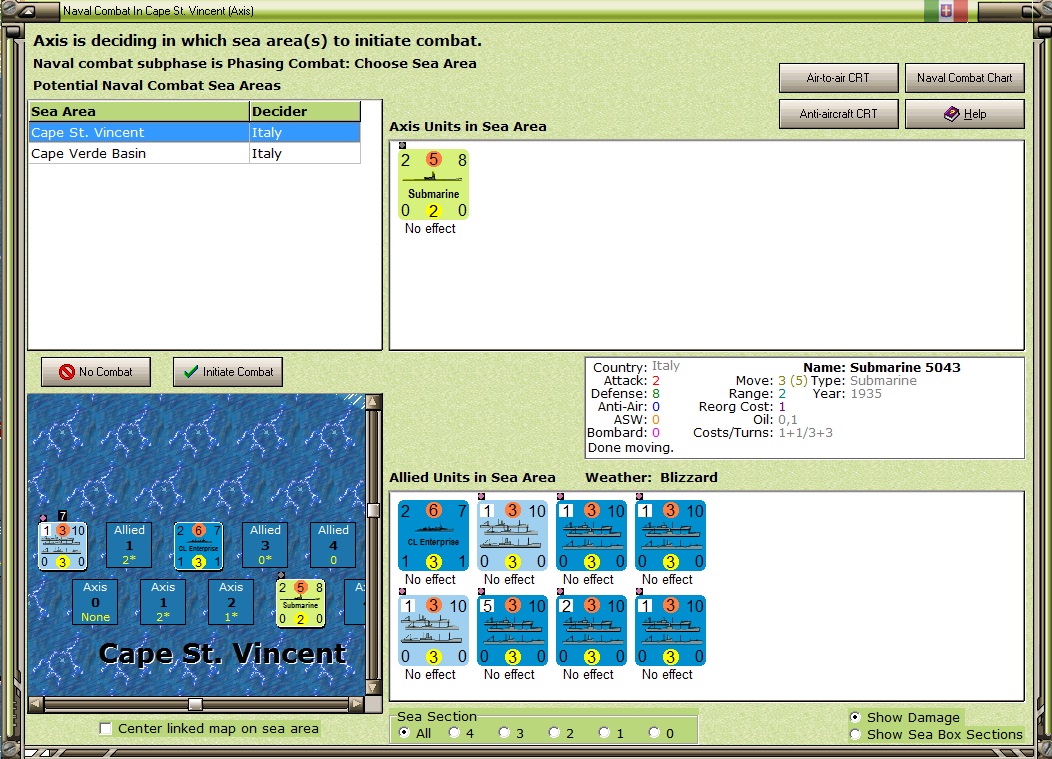1052x759 pixels.
Task: Select the Axis 0 None sea box
Action: pos(95,602)
